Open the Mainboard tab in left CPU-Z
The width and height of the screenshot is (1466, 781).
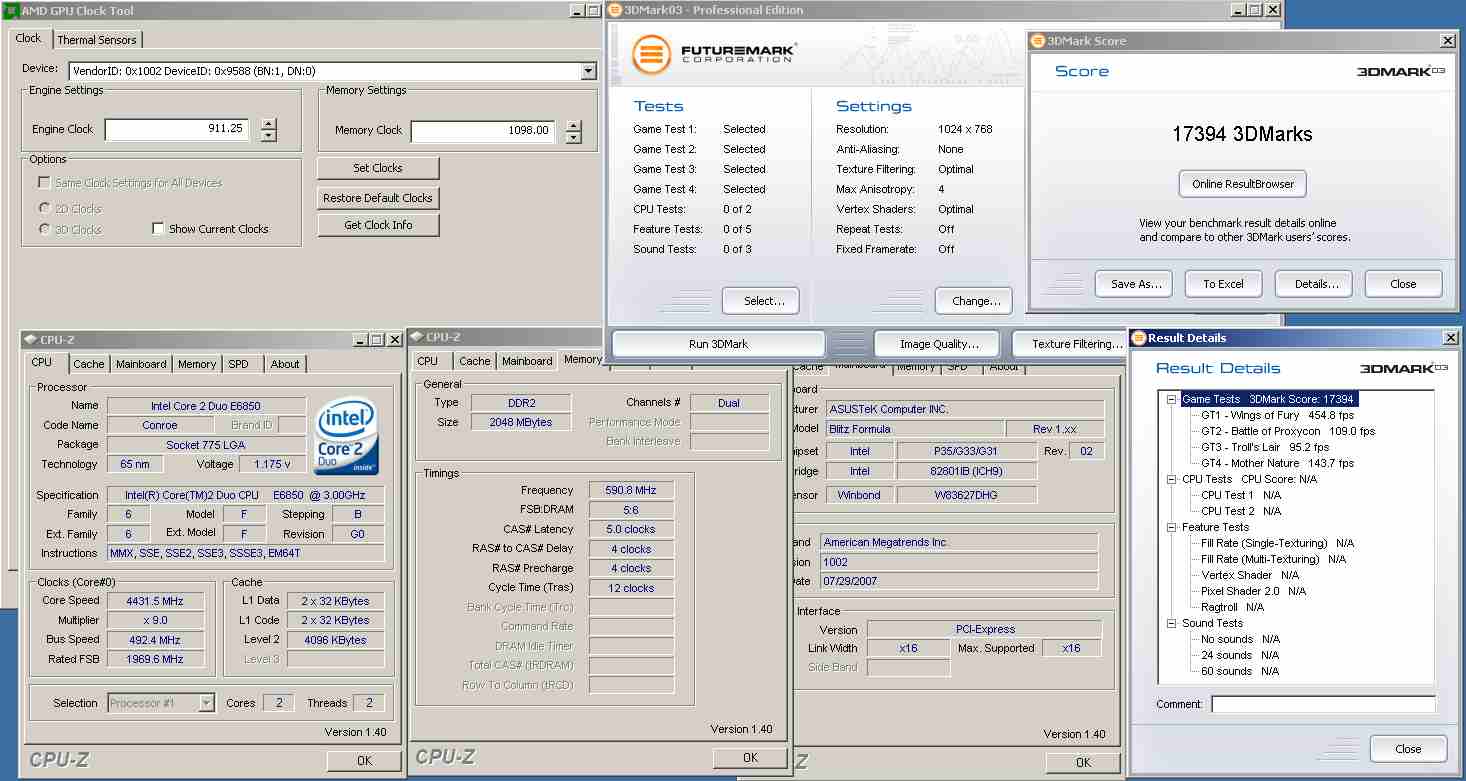point(141,364)
